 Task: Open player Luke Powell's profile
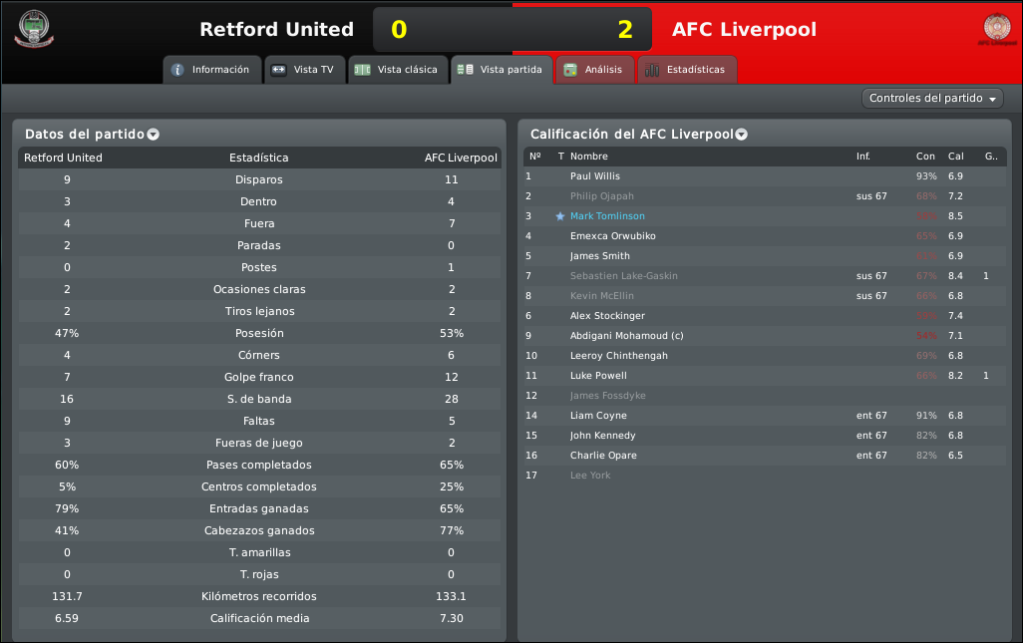click(x=598, y=376)
